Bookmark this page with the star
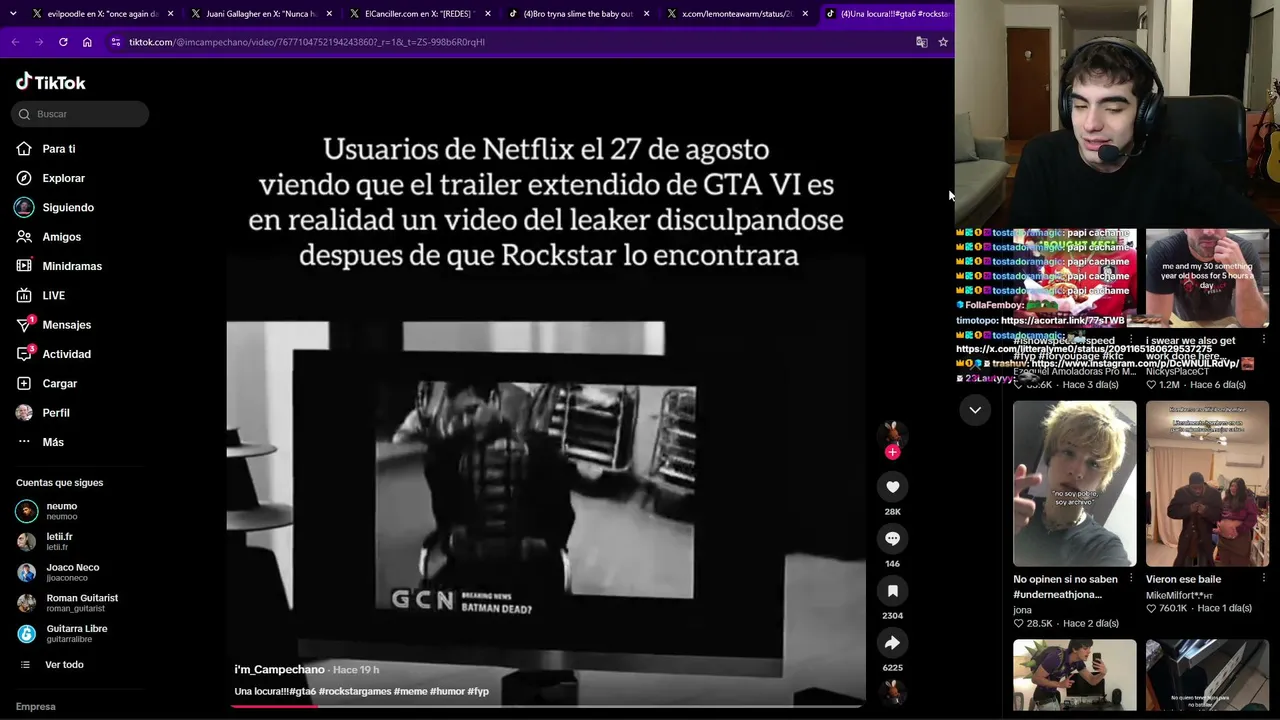Screen dimensions: 1280x720 tap(943, 42)
